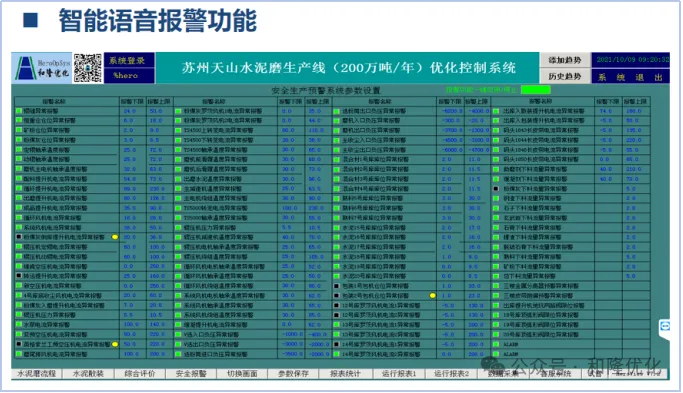Toggle the 总下料流量异常报警 checkbox
Screen dimensions: 683x393
(x=496, y=276)
